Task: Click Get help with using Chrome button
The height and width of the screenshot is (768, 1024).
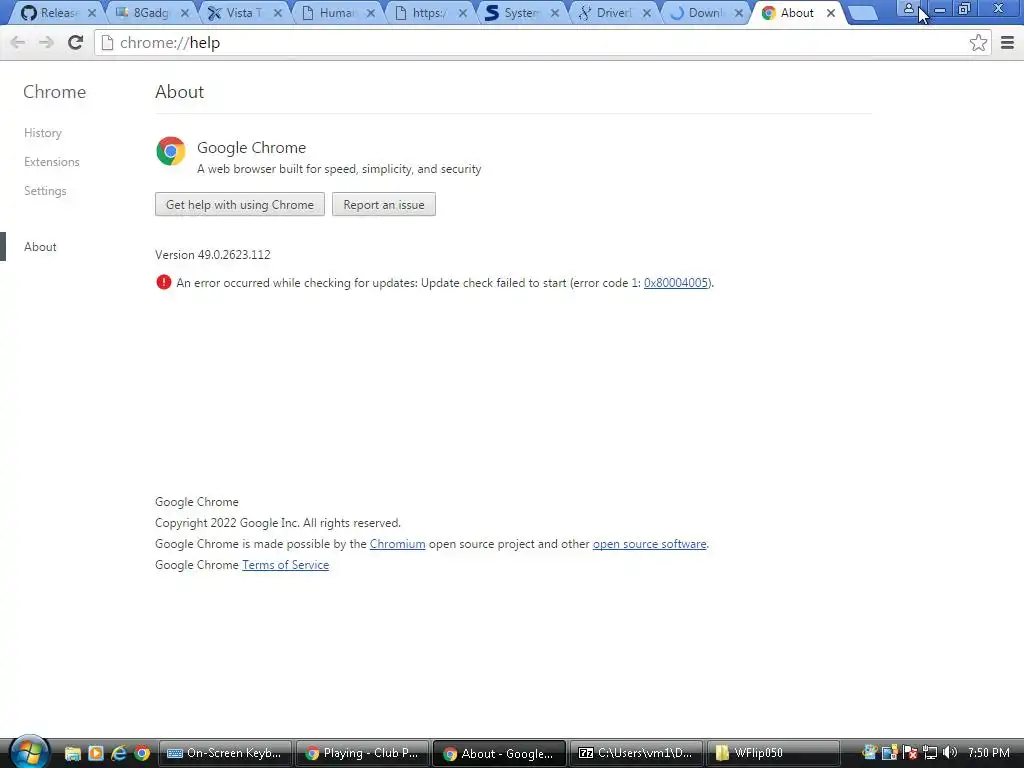Action: (x=240, y=204)
